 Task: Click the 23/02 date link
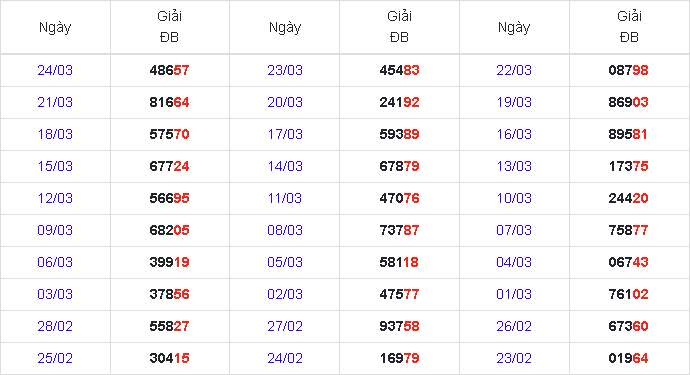(x=514, y=358)
